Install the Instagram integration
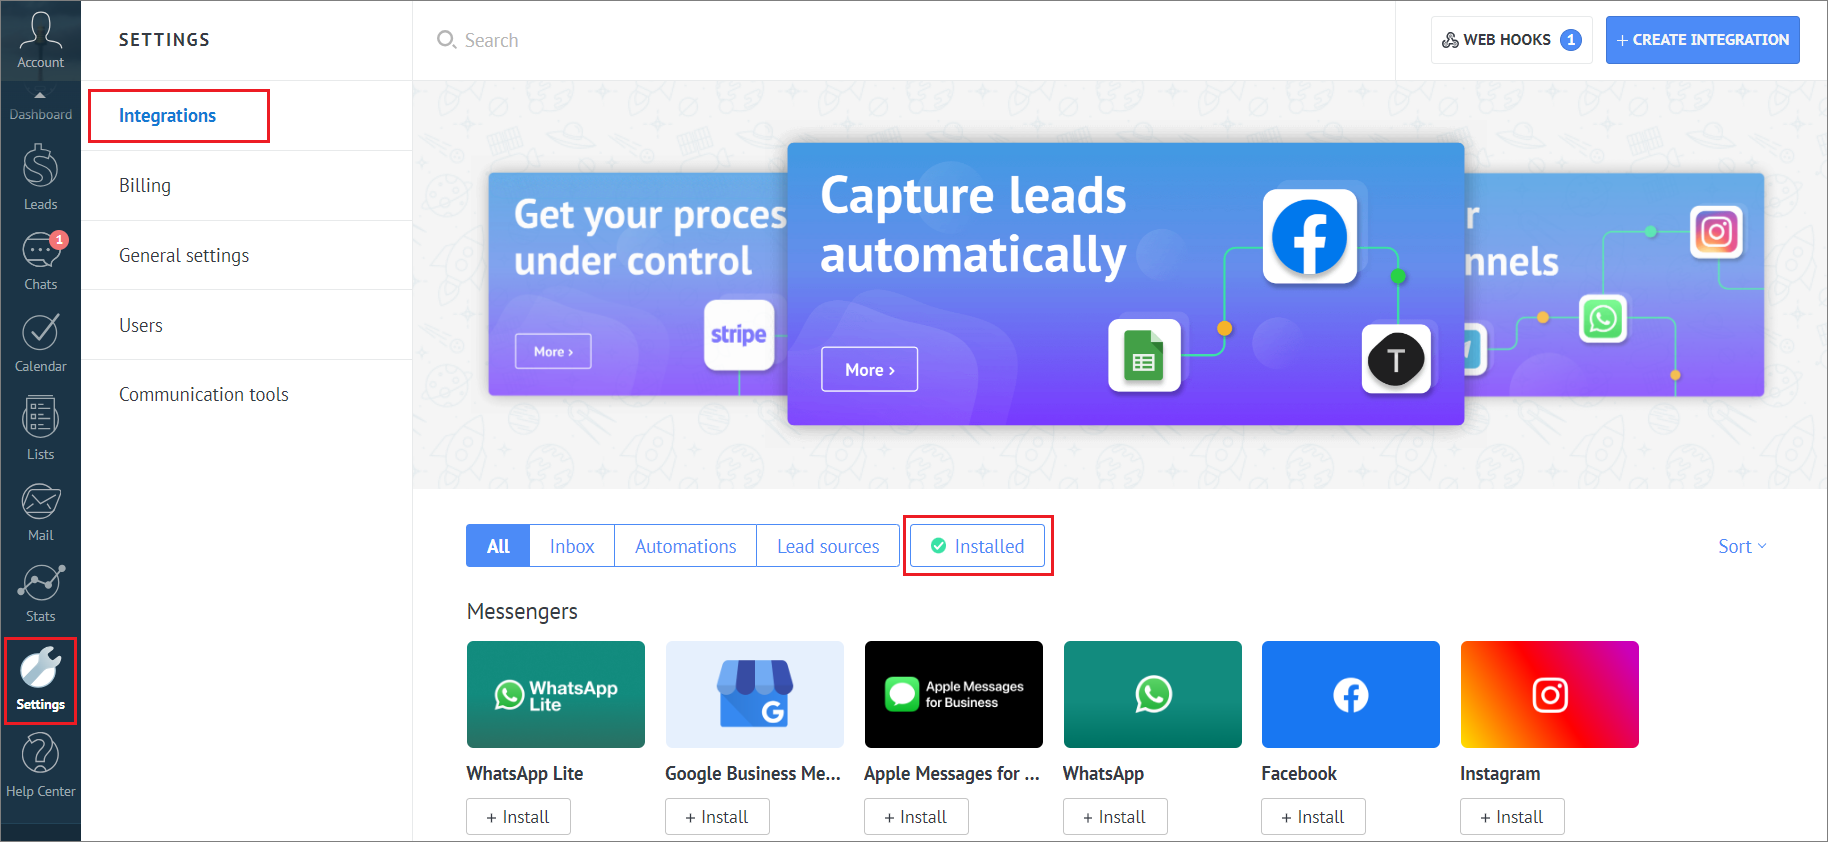 point(1512,817)
